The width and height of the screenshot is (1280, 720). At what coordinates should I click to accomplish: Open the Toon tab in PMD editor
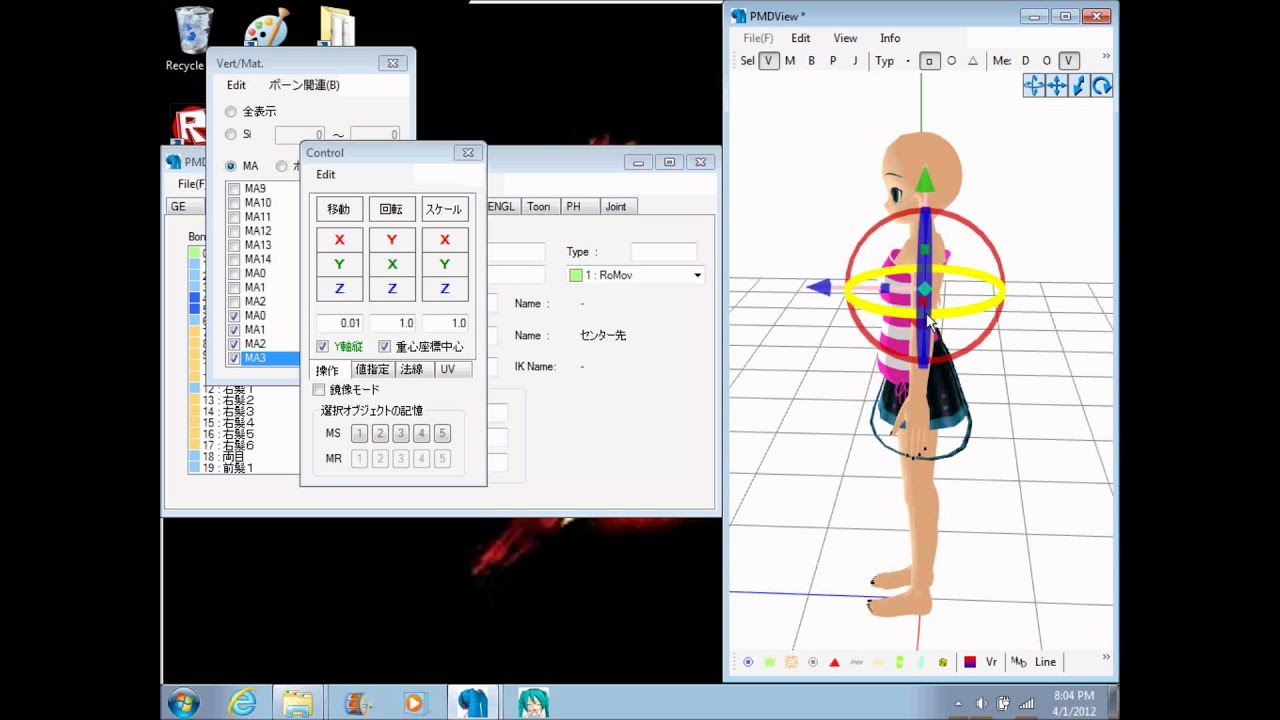[539, 206]
